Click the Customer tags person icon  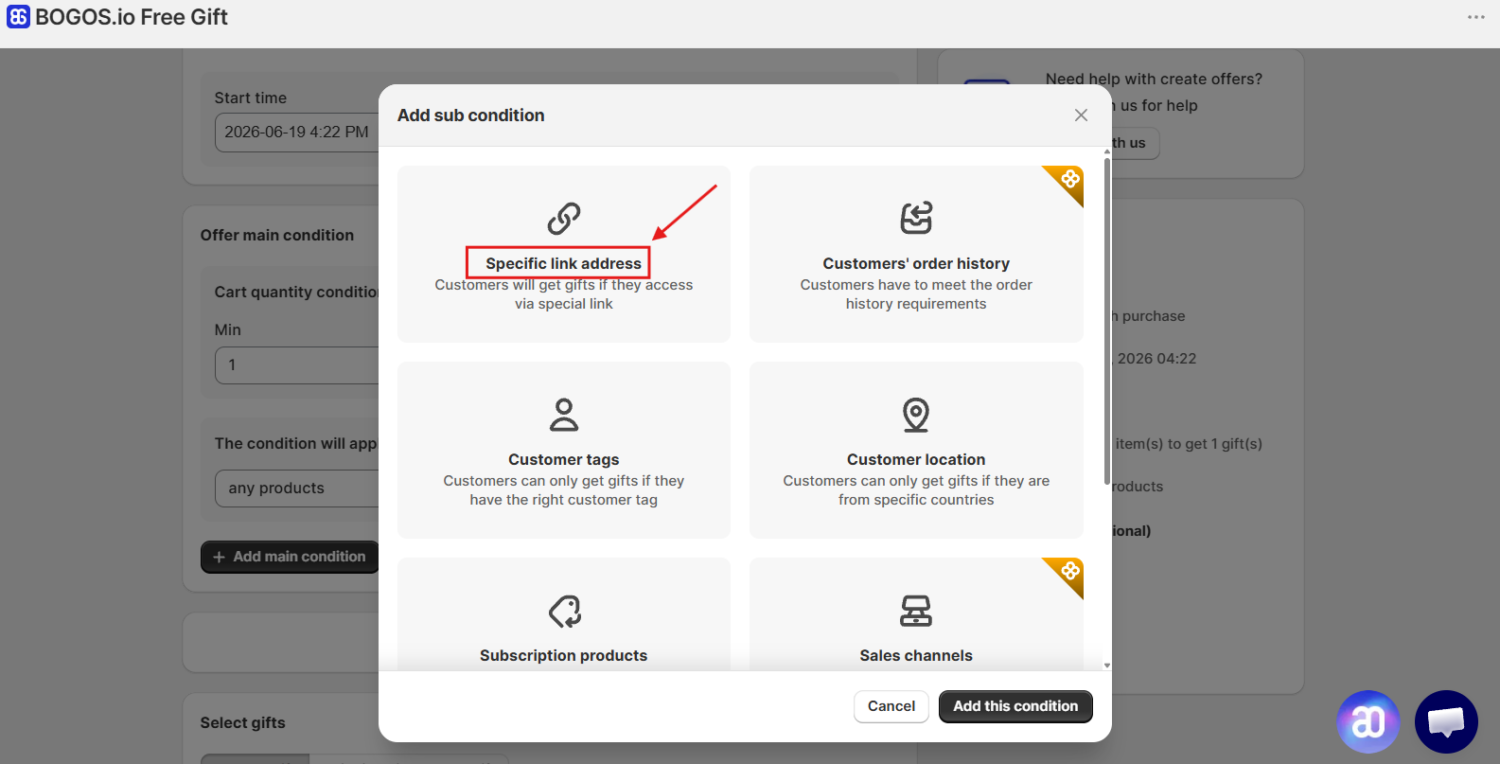[x=564, y=414]
